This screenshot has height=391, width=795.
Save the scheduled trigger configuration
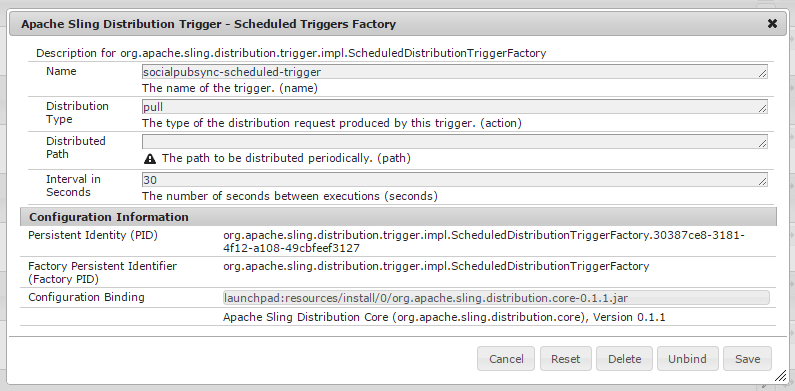747,359
